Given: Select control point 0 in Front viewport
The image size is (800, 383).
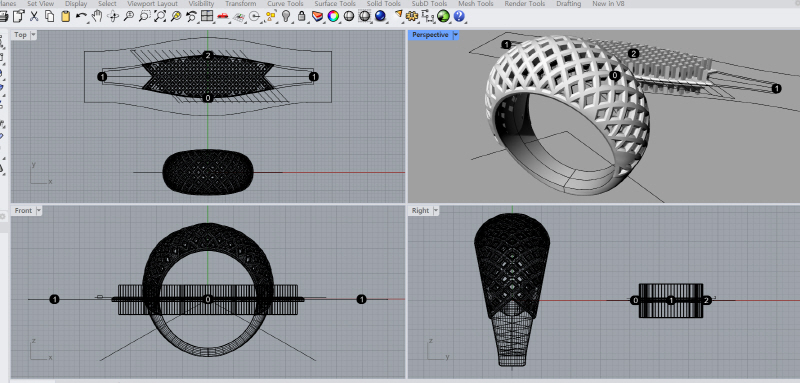Looking at the screenshot, I should 207,299.
